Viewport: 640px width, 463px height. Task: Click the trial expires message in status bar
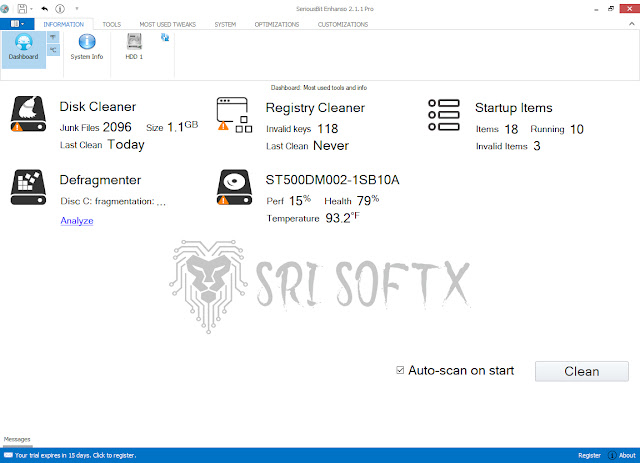pos(76,455)
